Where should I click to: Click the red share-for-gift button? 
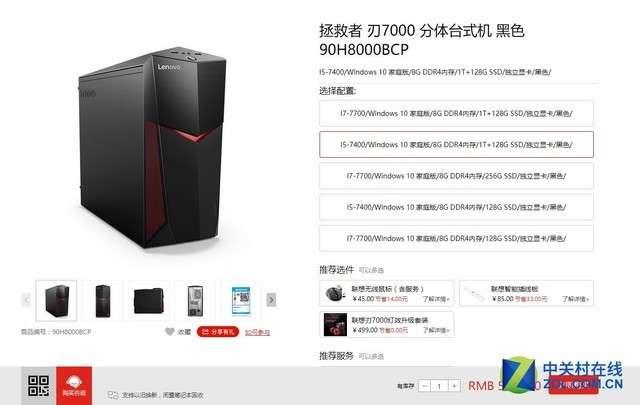coord(218,332)
